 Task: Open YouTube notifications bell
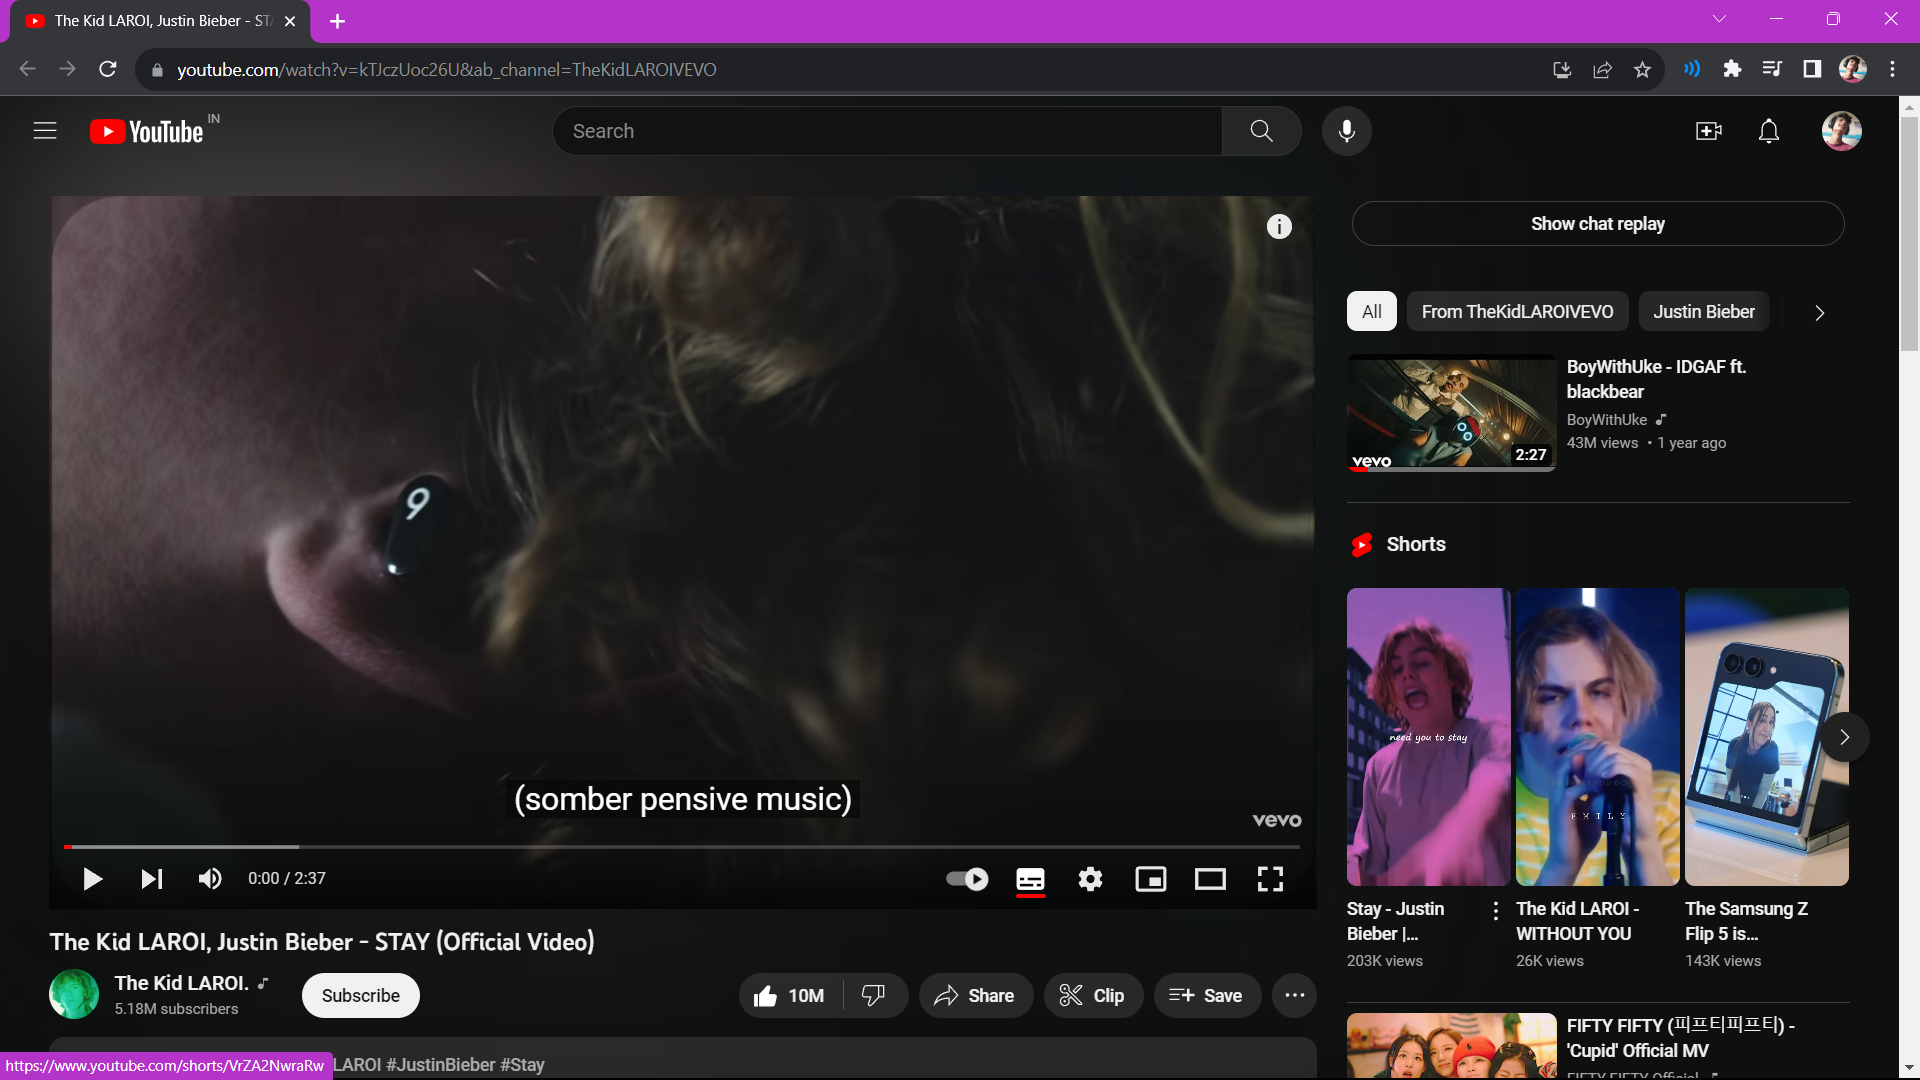[x=1768, y=131]
